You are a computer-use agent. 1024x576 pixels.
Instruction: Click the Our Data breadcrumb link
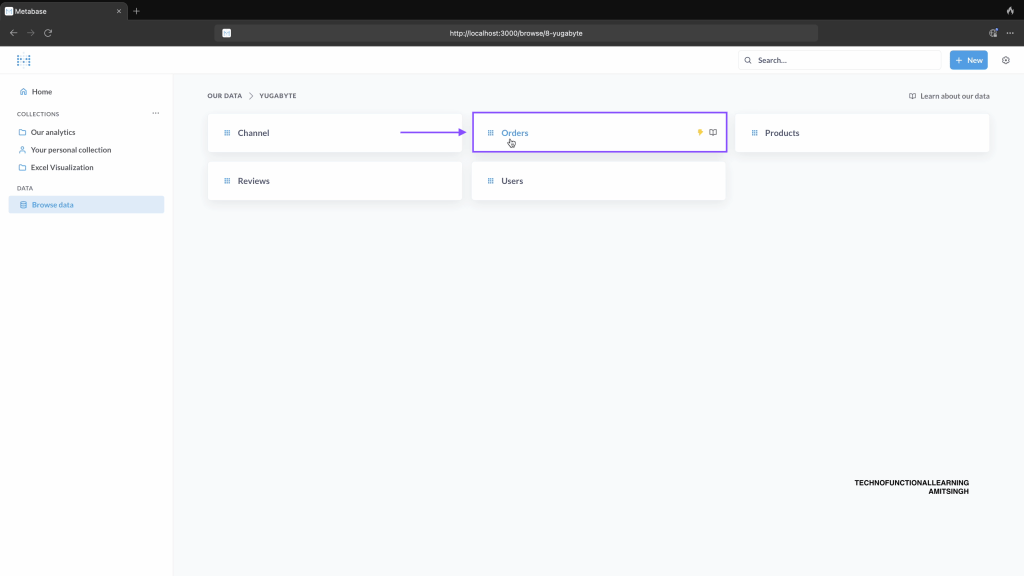[x=224, y=96]
